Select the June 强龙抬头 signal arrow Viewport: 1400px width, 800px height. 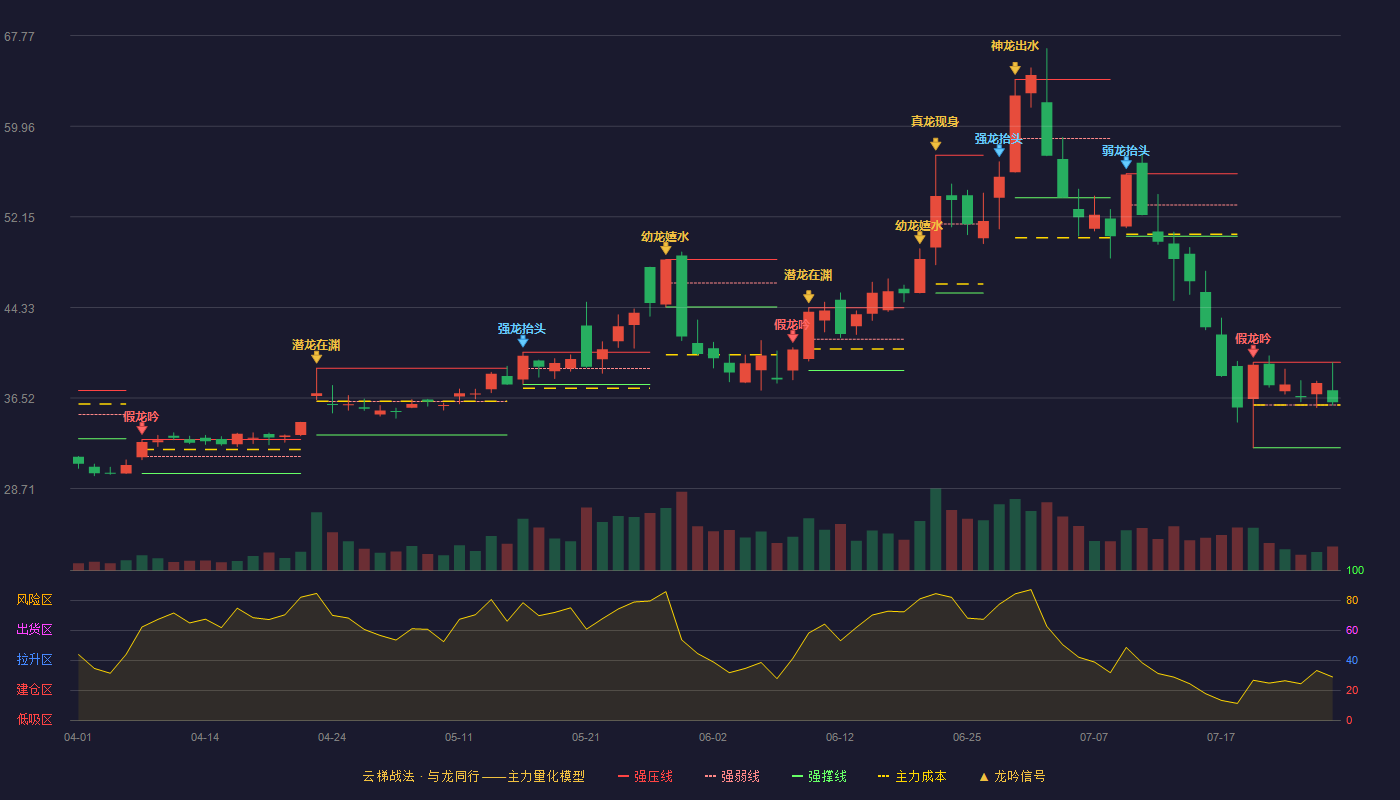[999, 151]
